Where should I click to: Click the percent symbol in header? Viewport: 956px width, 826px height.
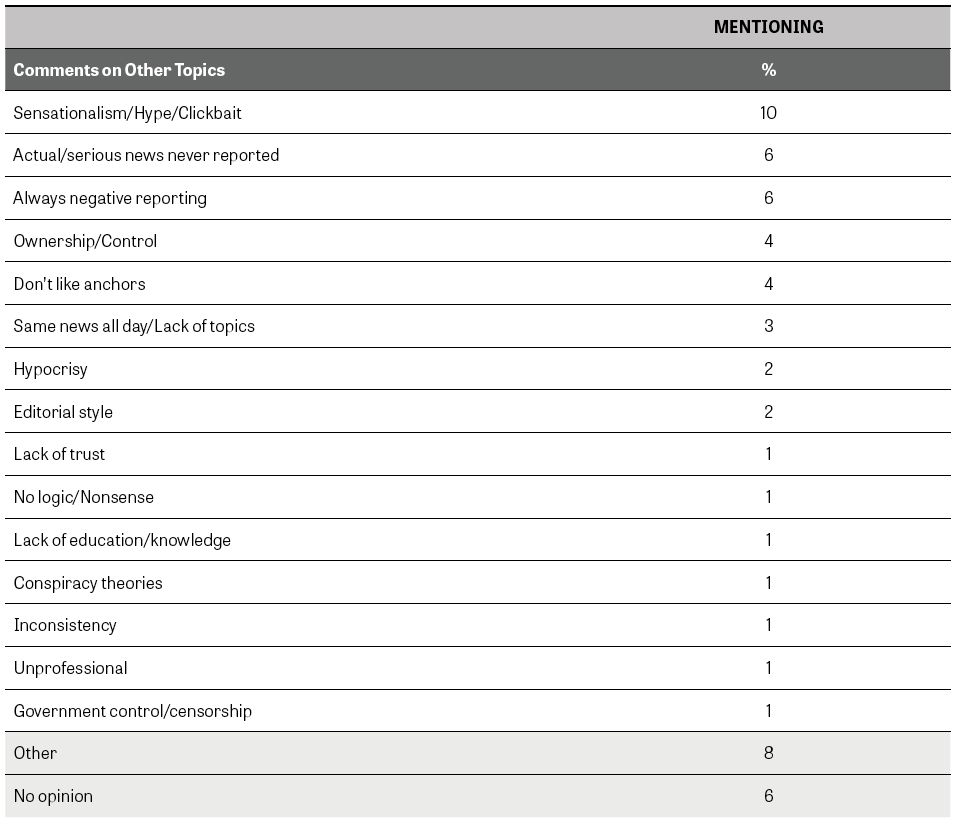coord(768,70)
